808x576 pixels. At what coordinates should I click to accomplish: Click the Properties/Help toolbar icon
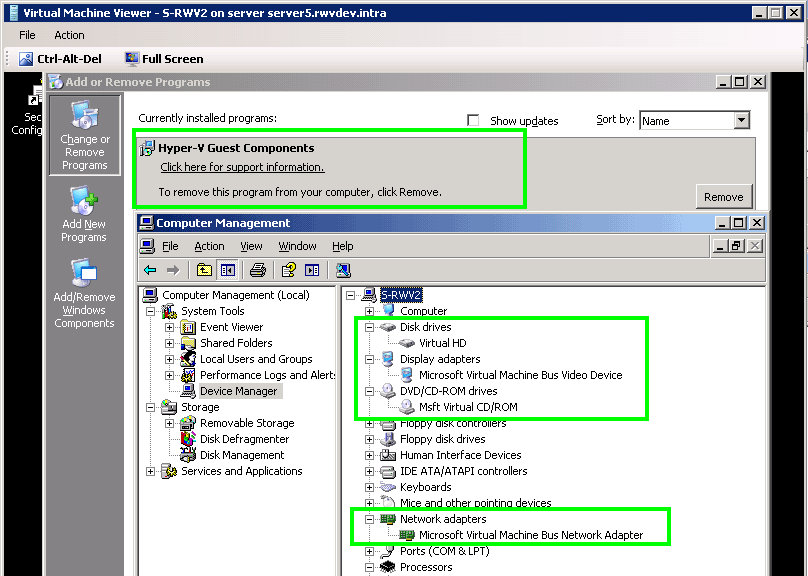[289, 270]
